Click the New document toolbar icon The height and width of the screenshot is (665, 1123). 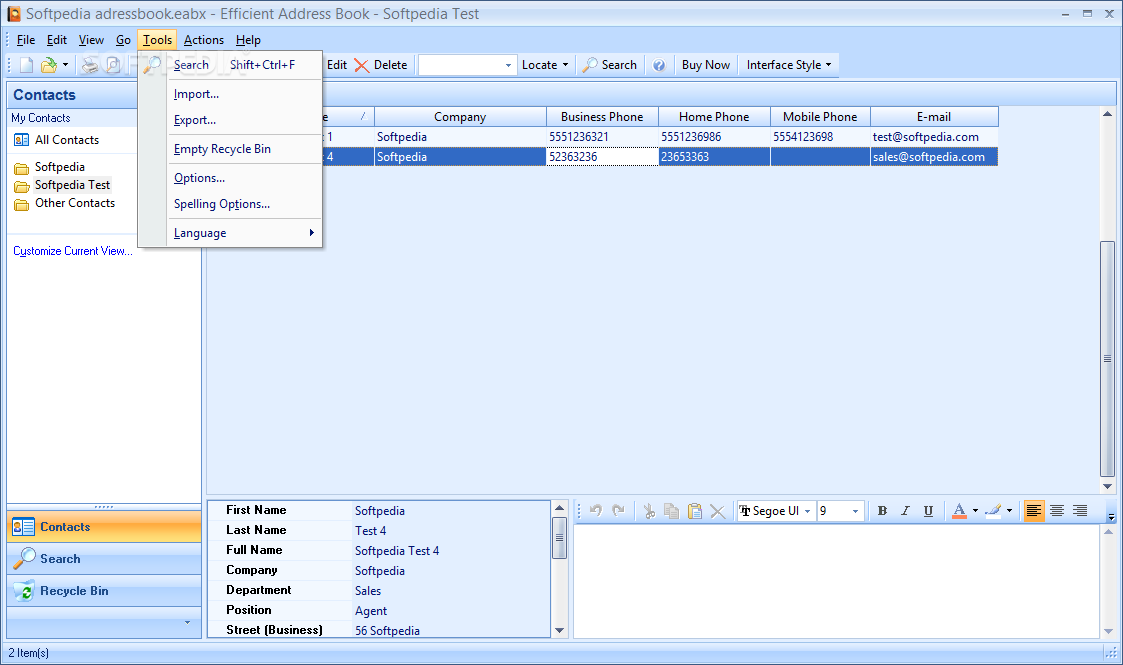pyautogui.click(x=26, y=65)
